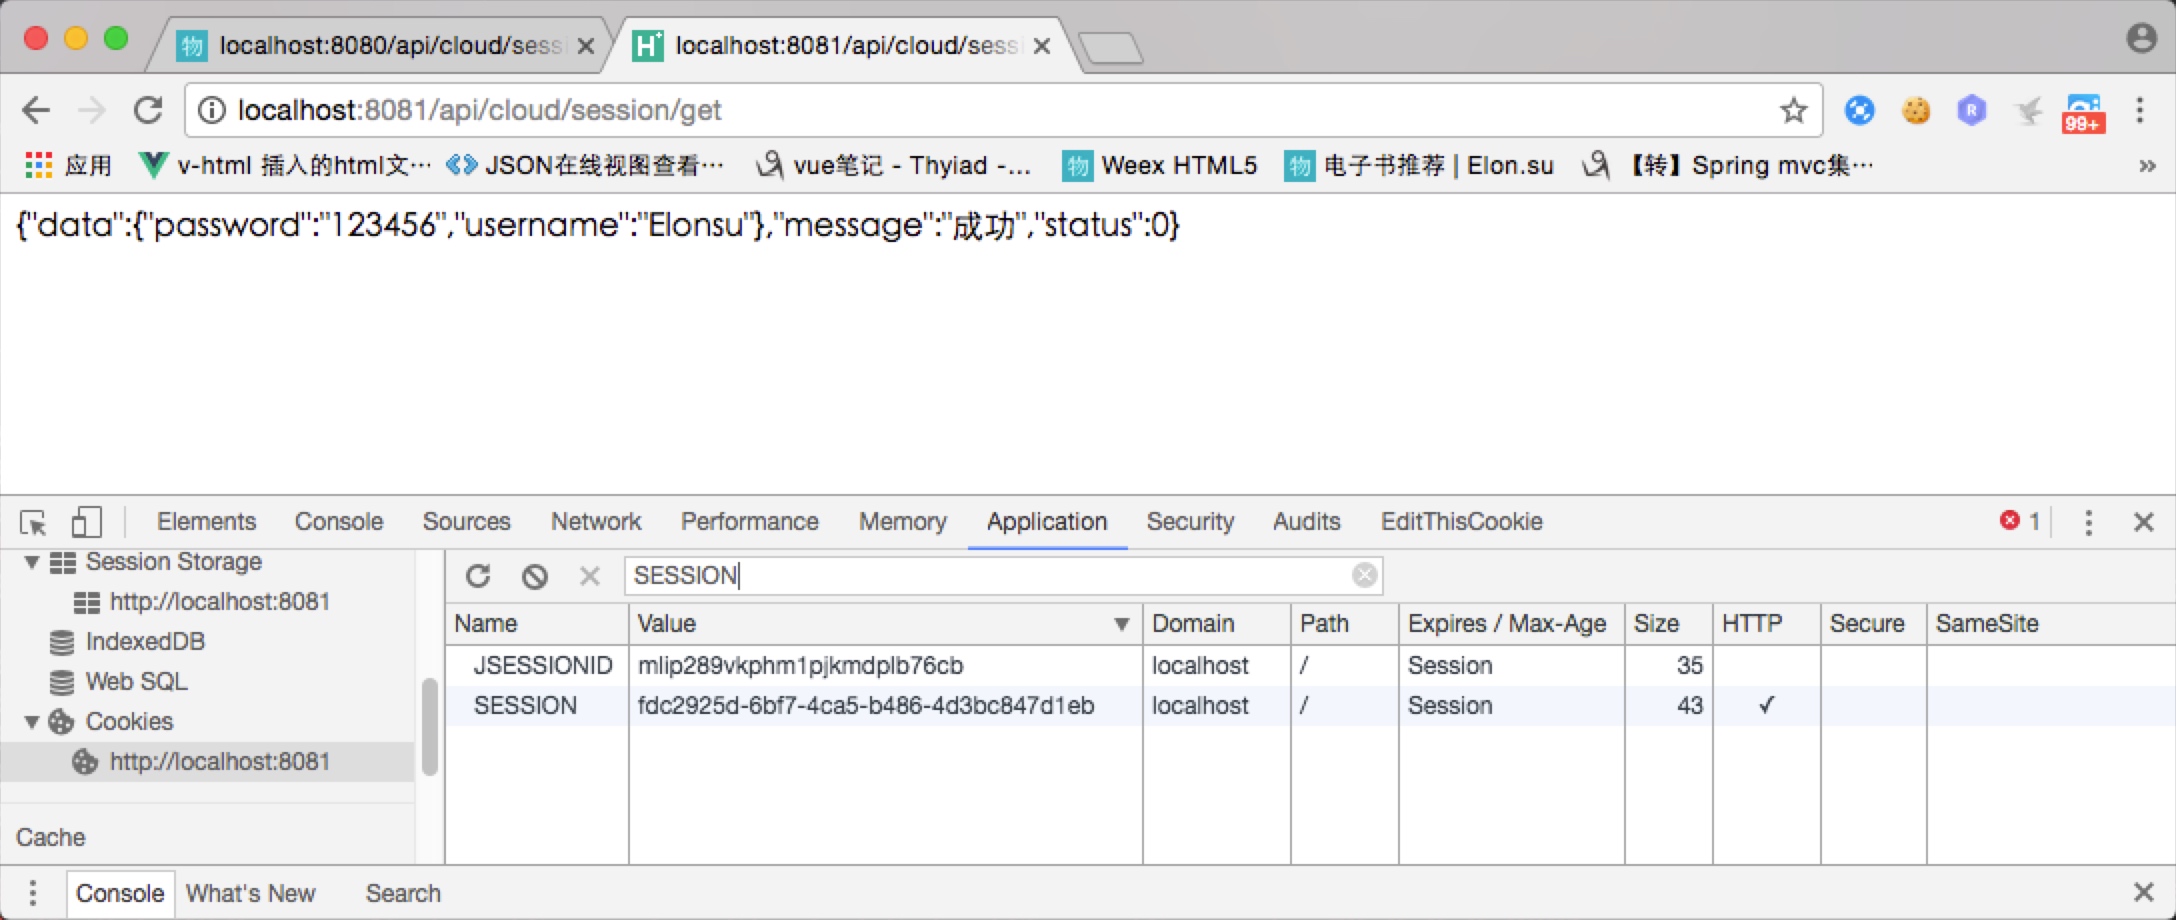Switch to the Security tab
The height and width of the screenshot is (920, 2176).
coord(1190,522)
